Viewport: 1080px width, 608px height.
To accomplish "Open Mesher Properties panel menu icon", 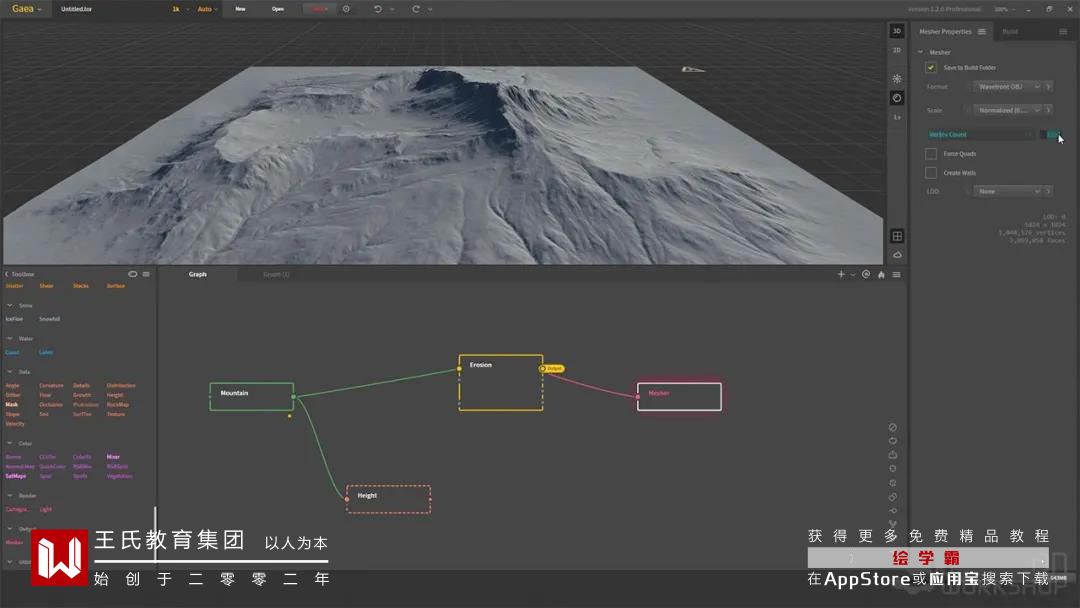I will pyautogui.click(x=982, y=32).
